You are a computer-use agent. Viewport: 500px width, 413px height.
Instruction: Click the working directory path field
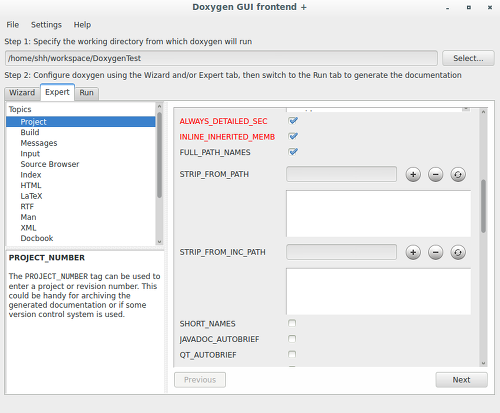click(221, 58)
